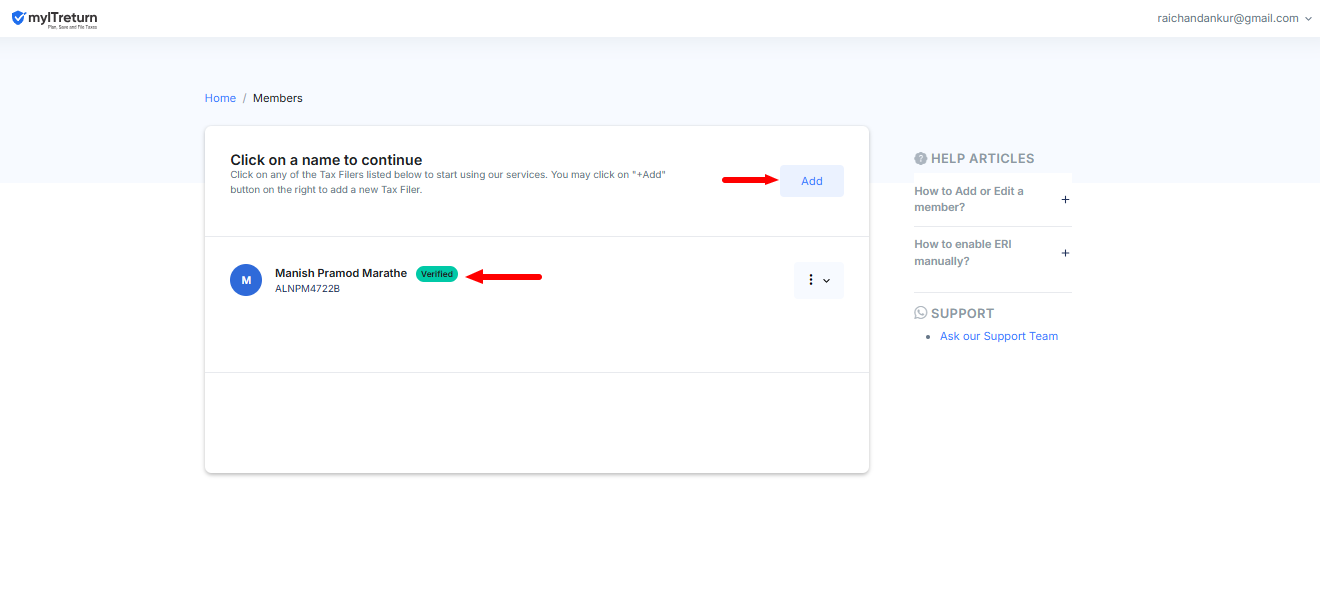
Task: Go to Home breadcrumb link
Action: (x=220, y=98)
